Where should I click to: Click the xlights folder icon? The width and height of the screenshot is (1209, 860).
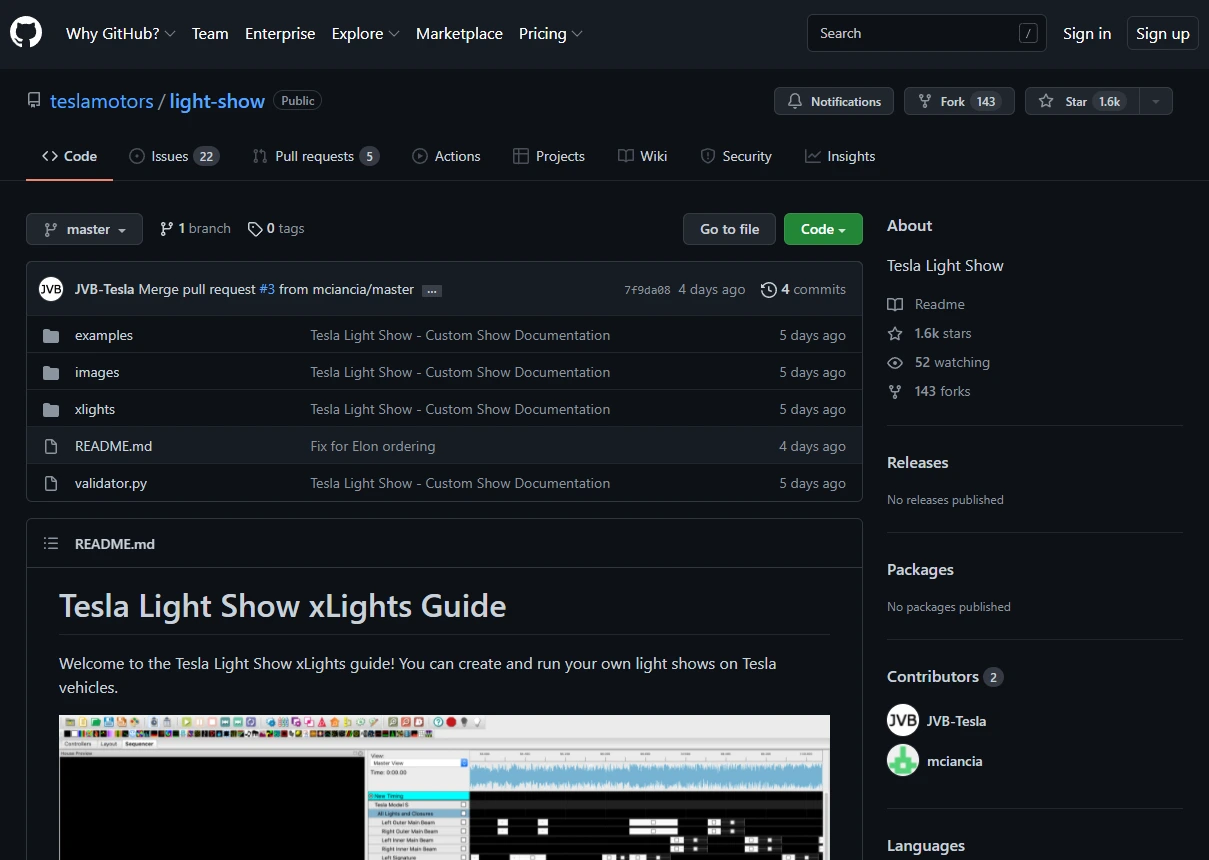click(51, 410)
